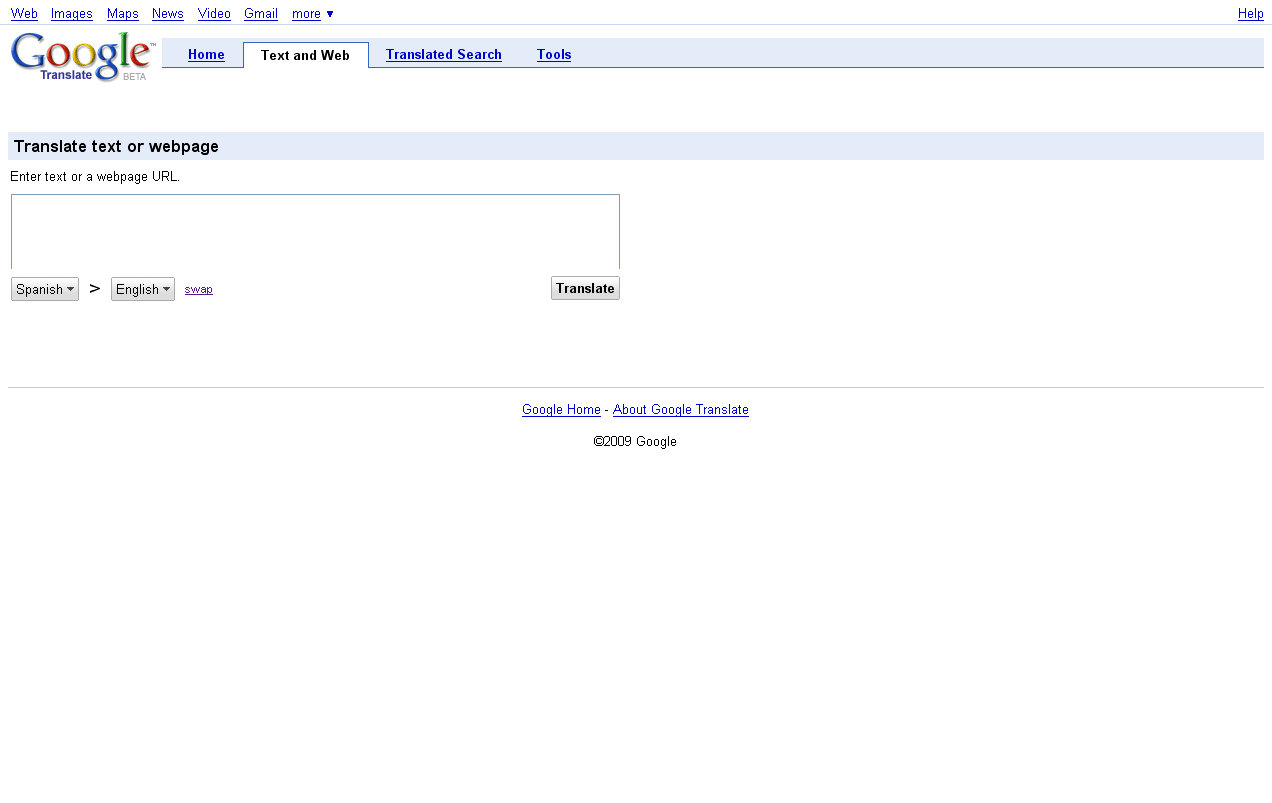Open News from the top bar
Viewport: 1272px width, 803px height.
[168, 14]
